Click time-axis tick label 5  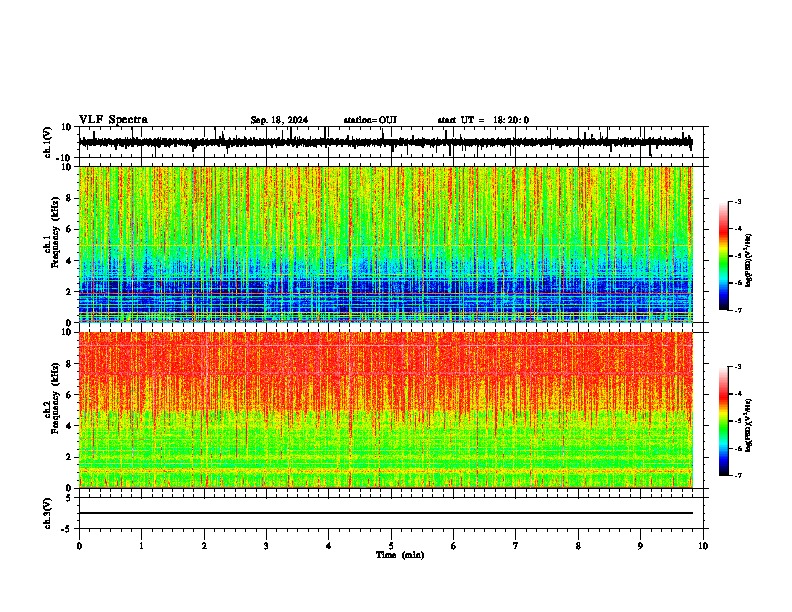point(391,546)
